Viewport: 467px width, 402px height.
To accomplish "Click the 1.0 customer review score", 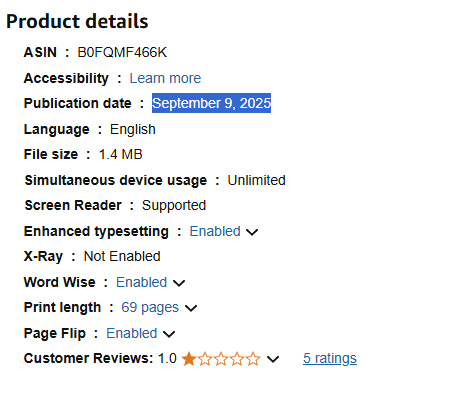I will pos(167,358).
